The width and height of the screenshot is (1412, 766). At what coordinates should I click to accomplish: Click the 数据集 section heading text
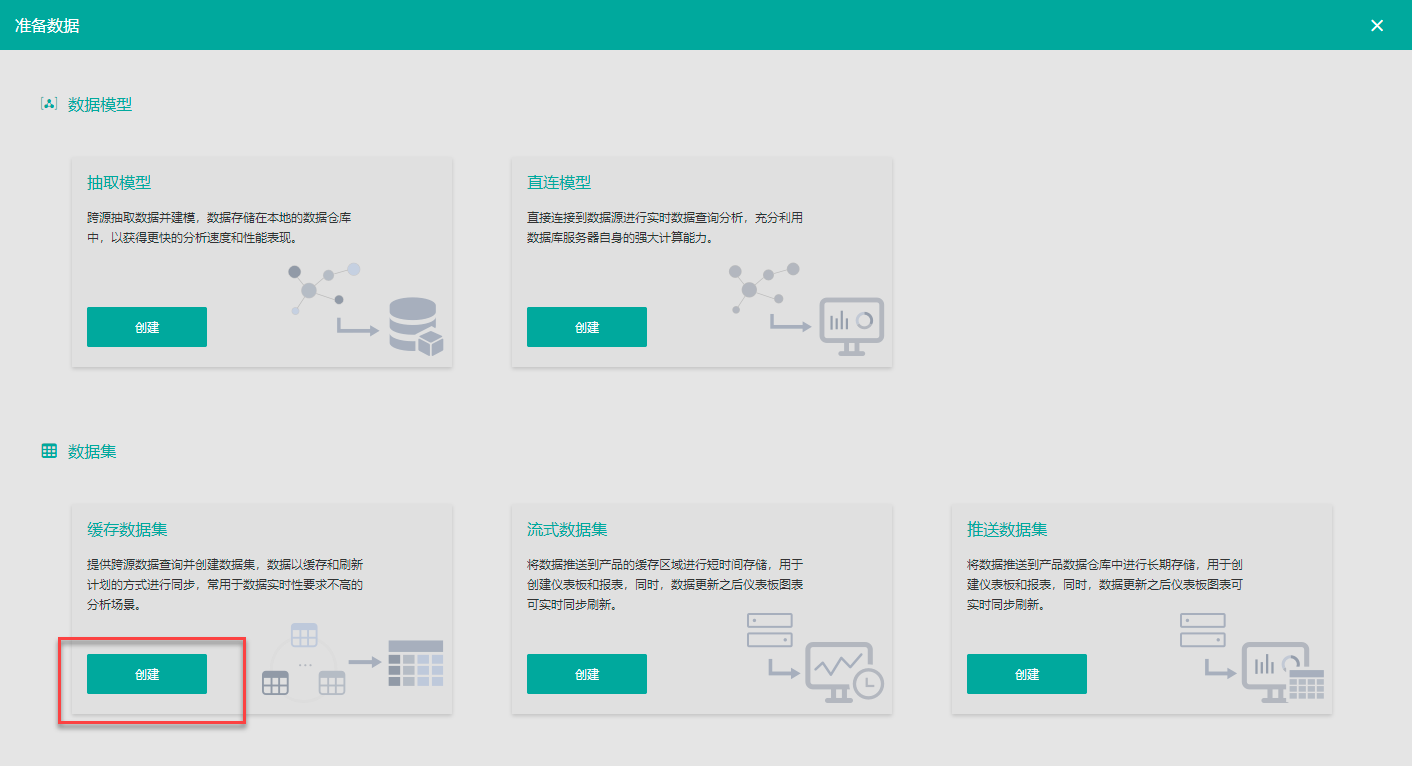(x=92, y=451)
